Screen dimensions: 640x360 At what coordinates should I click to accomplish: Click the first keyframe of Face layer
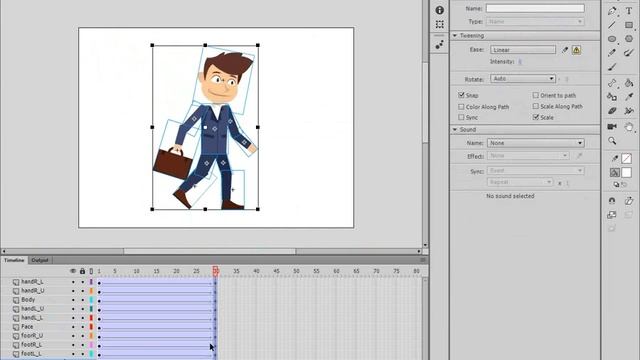(99, 327)
